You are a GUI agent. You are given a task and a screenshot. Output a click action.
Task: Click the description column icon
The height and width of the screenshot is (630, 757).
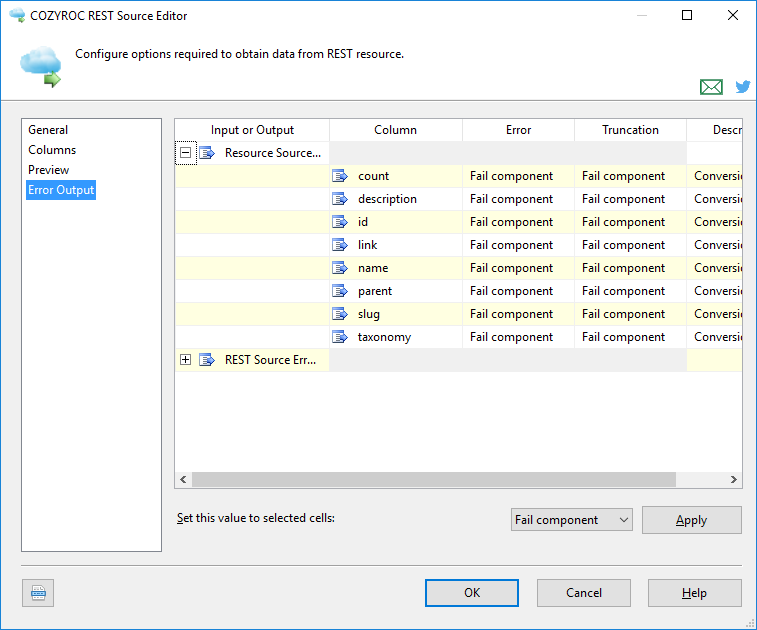(x=340, y=199)
